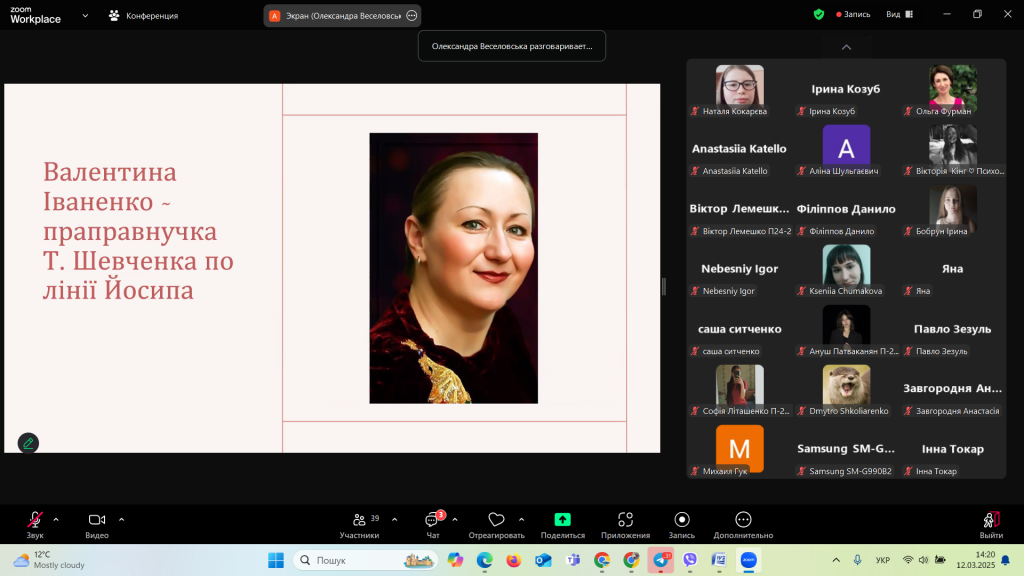Select Dmytro Shkoliarenko's video thumbnail
Image resolution: width=1024 pixels, height=576 pixels.
(x=846, y=386)
